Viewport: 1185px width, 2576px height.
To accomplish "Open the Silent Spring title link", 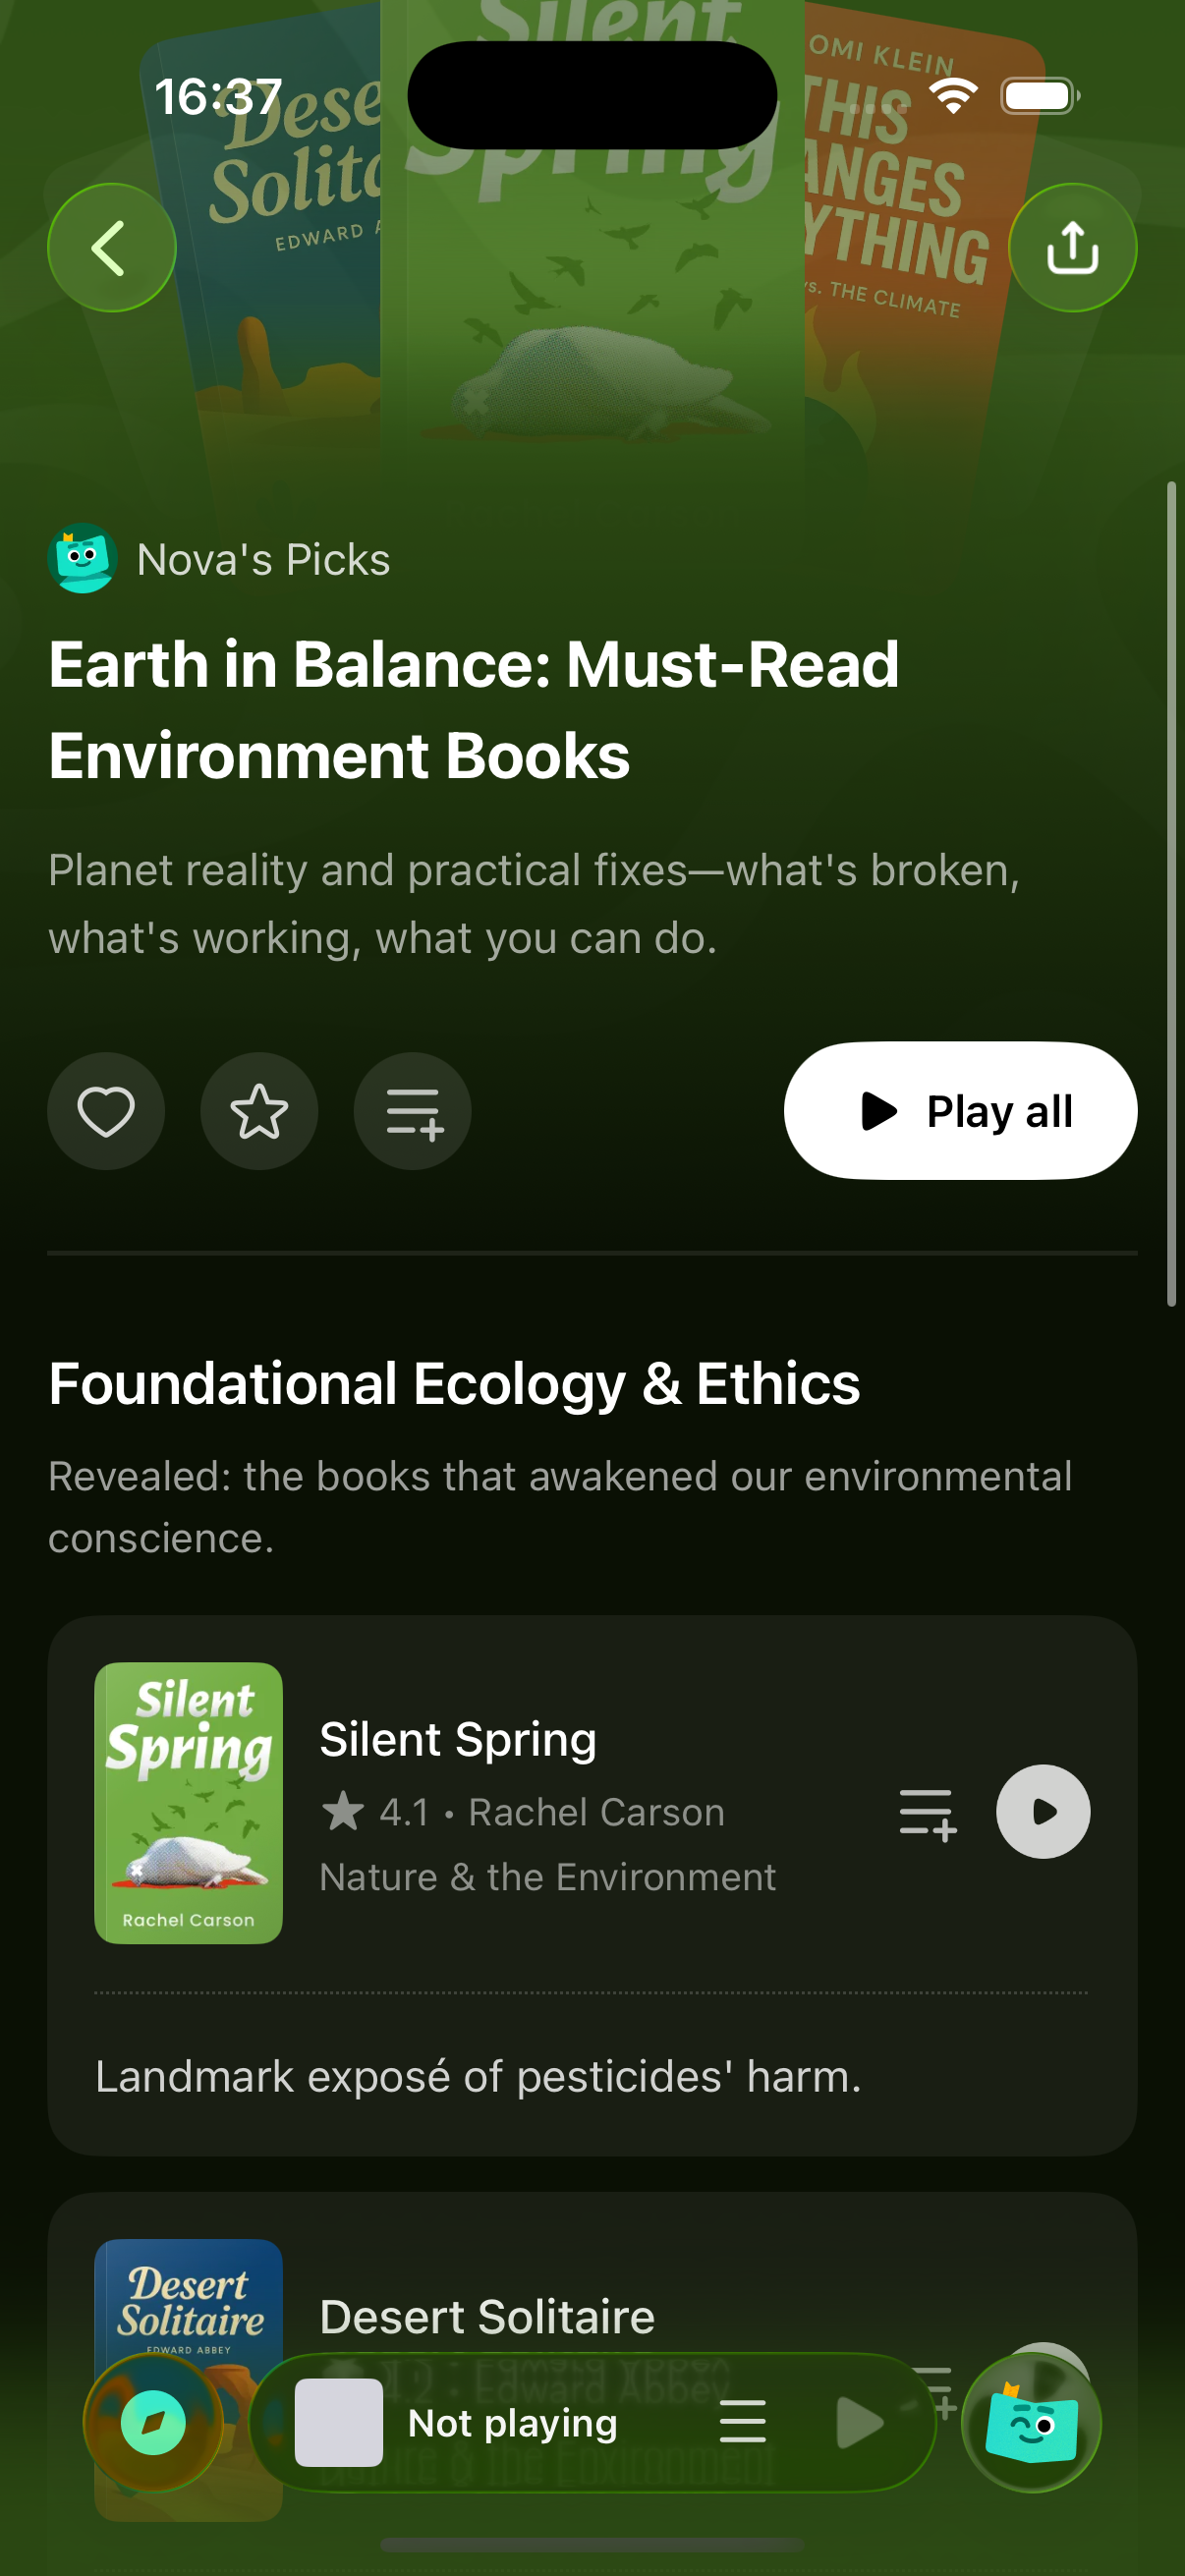I will (x=458, y=1740).
